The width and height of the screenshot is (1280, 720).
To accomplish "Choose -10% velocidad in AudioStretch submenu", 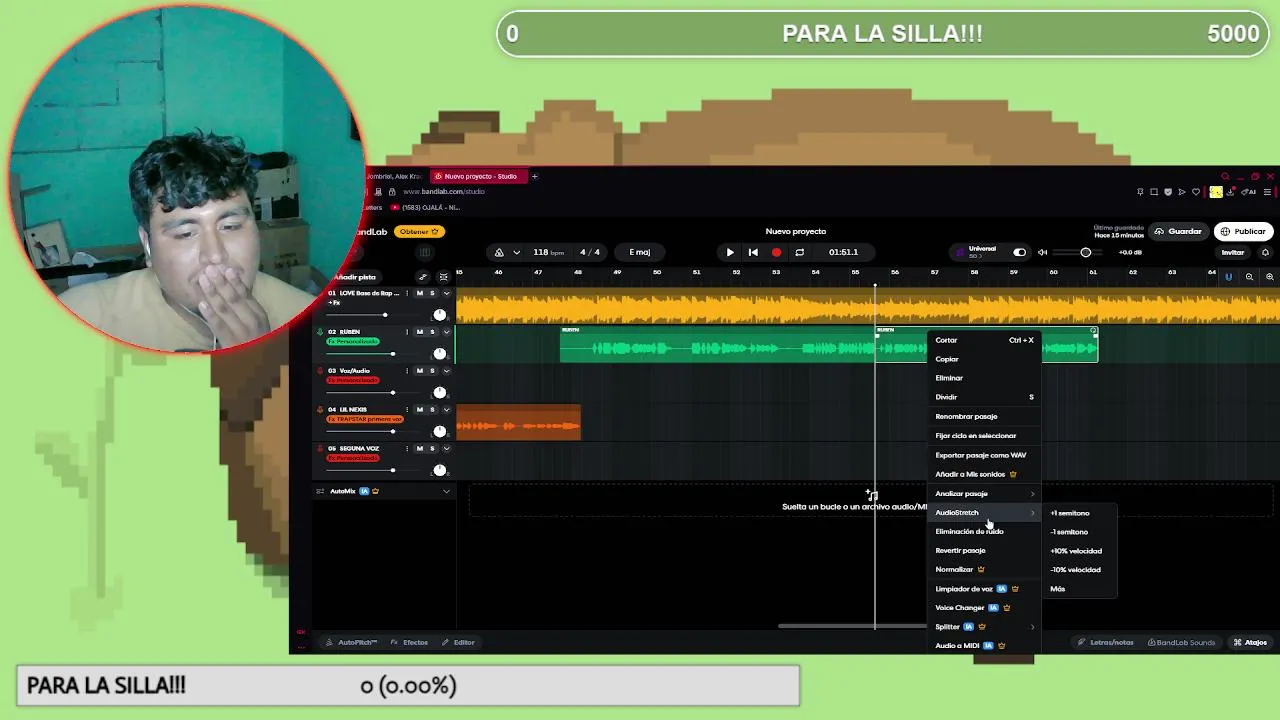I will click(x=1080, y=570).
